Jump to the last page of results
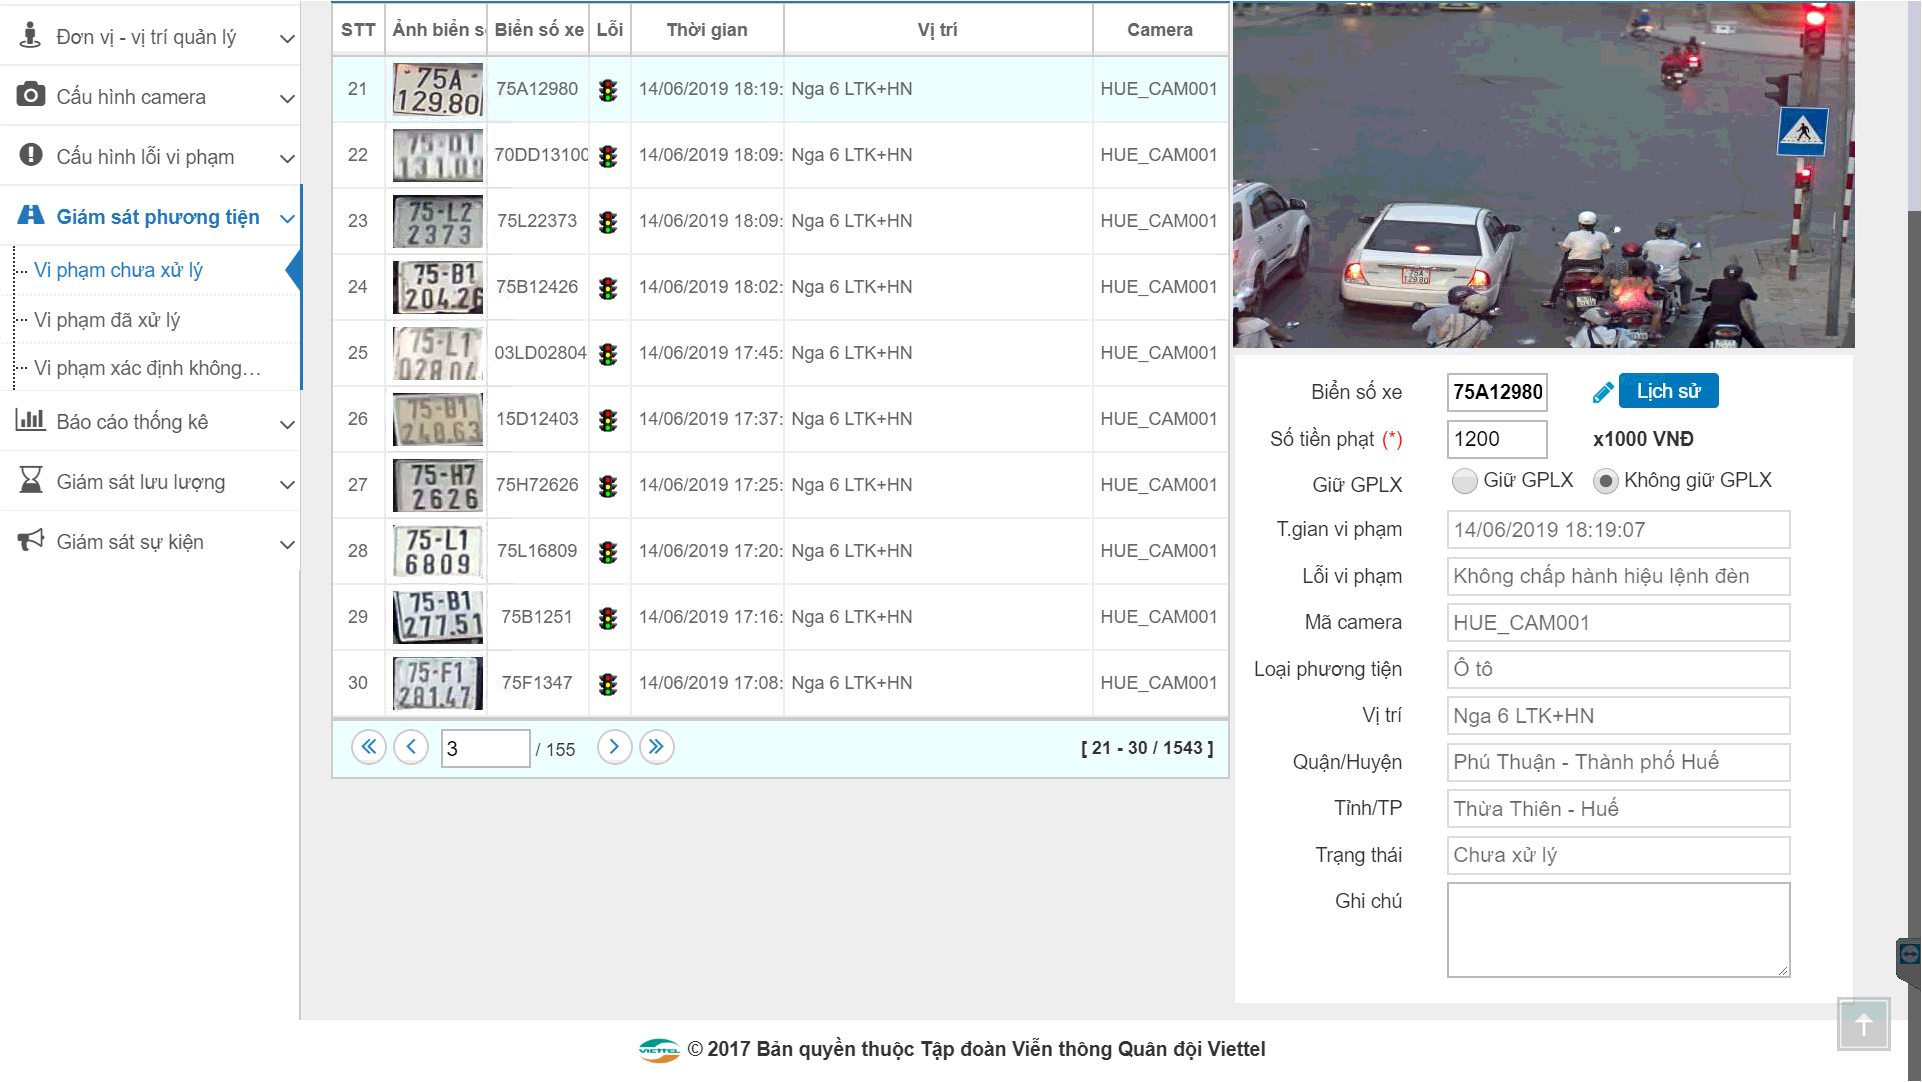 pos(656,747)
